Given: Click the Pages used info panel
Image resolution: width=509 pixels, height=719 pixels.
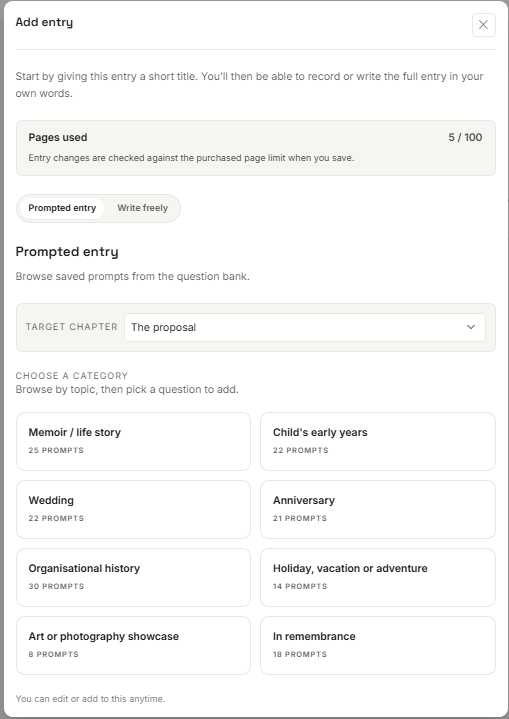Looking at the screenshot, I should coord(256,148).
